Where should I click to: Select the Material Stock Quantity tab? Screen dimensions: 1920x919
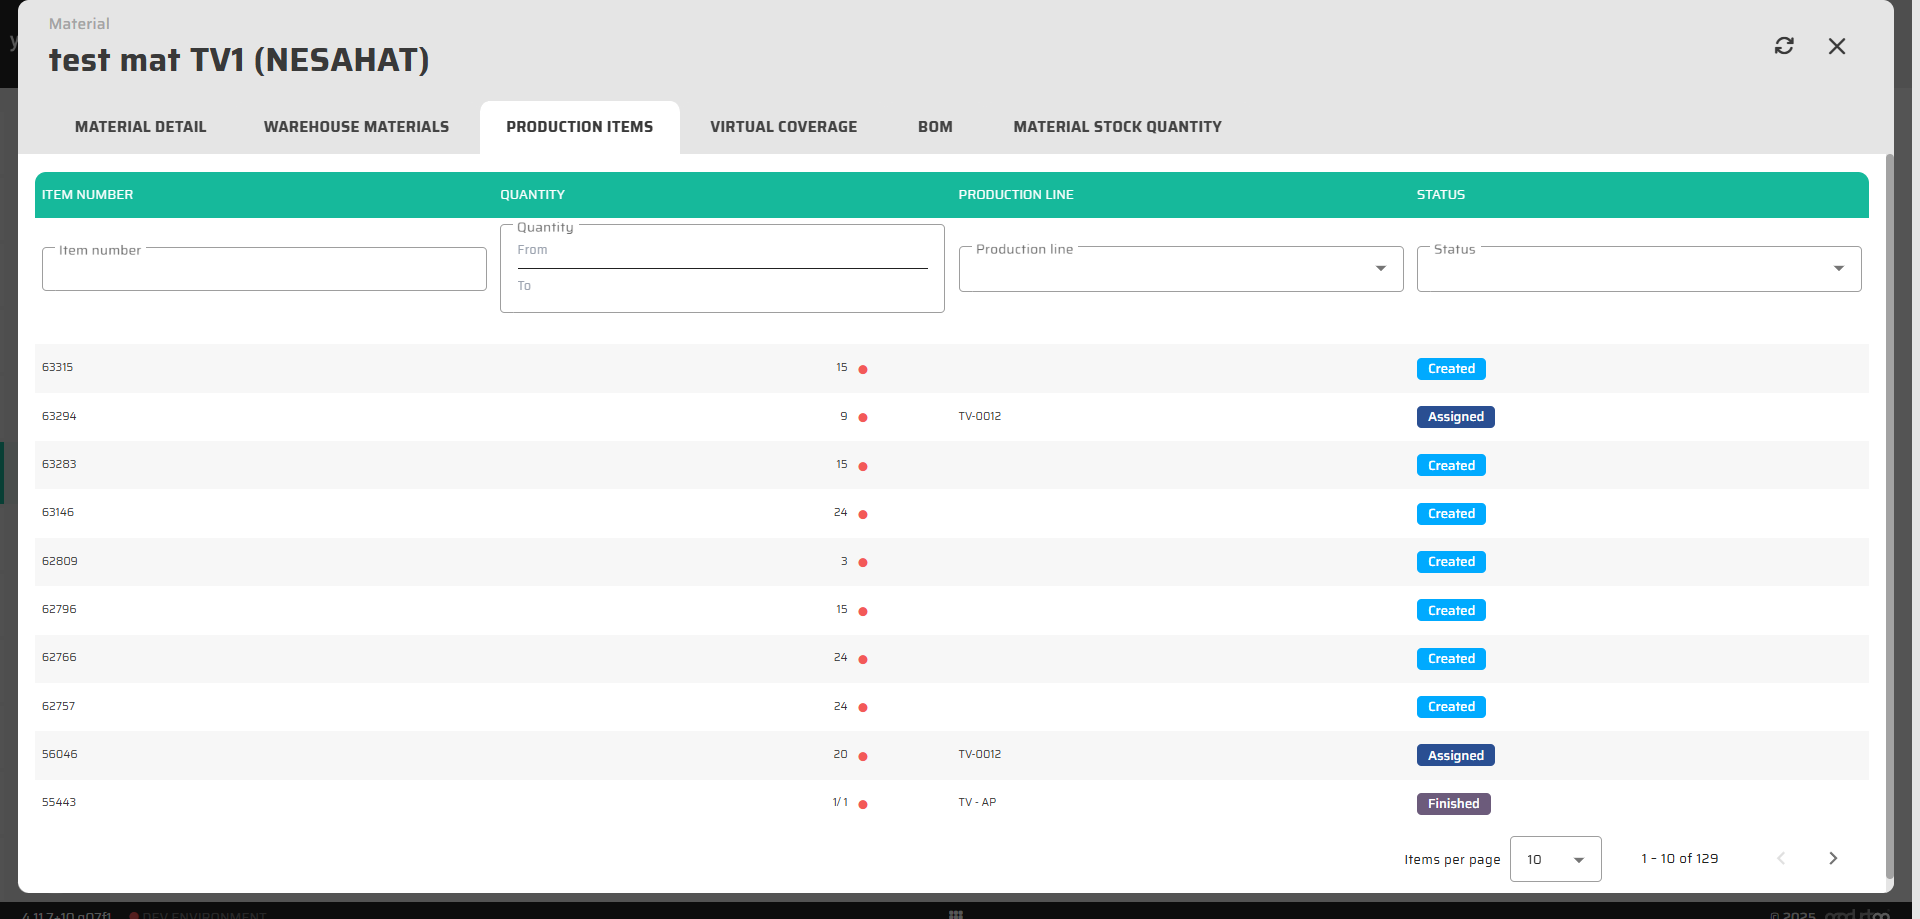pos(1117,127)
